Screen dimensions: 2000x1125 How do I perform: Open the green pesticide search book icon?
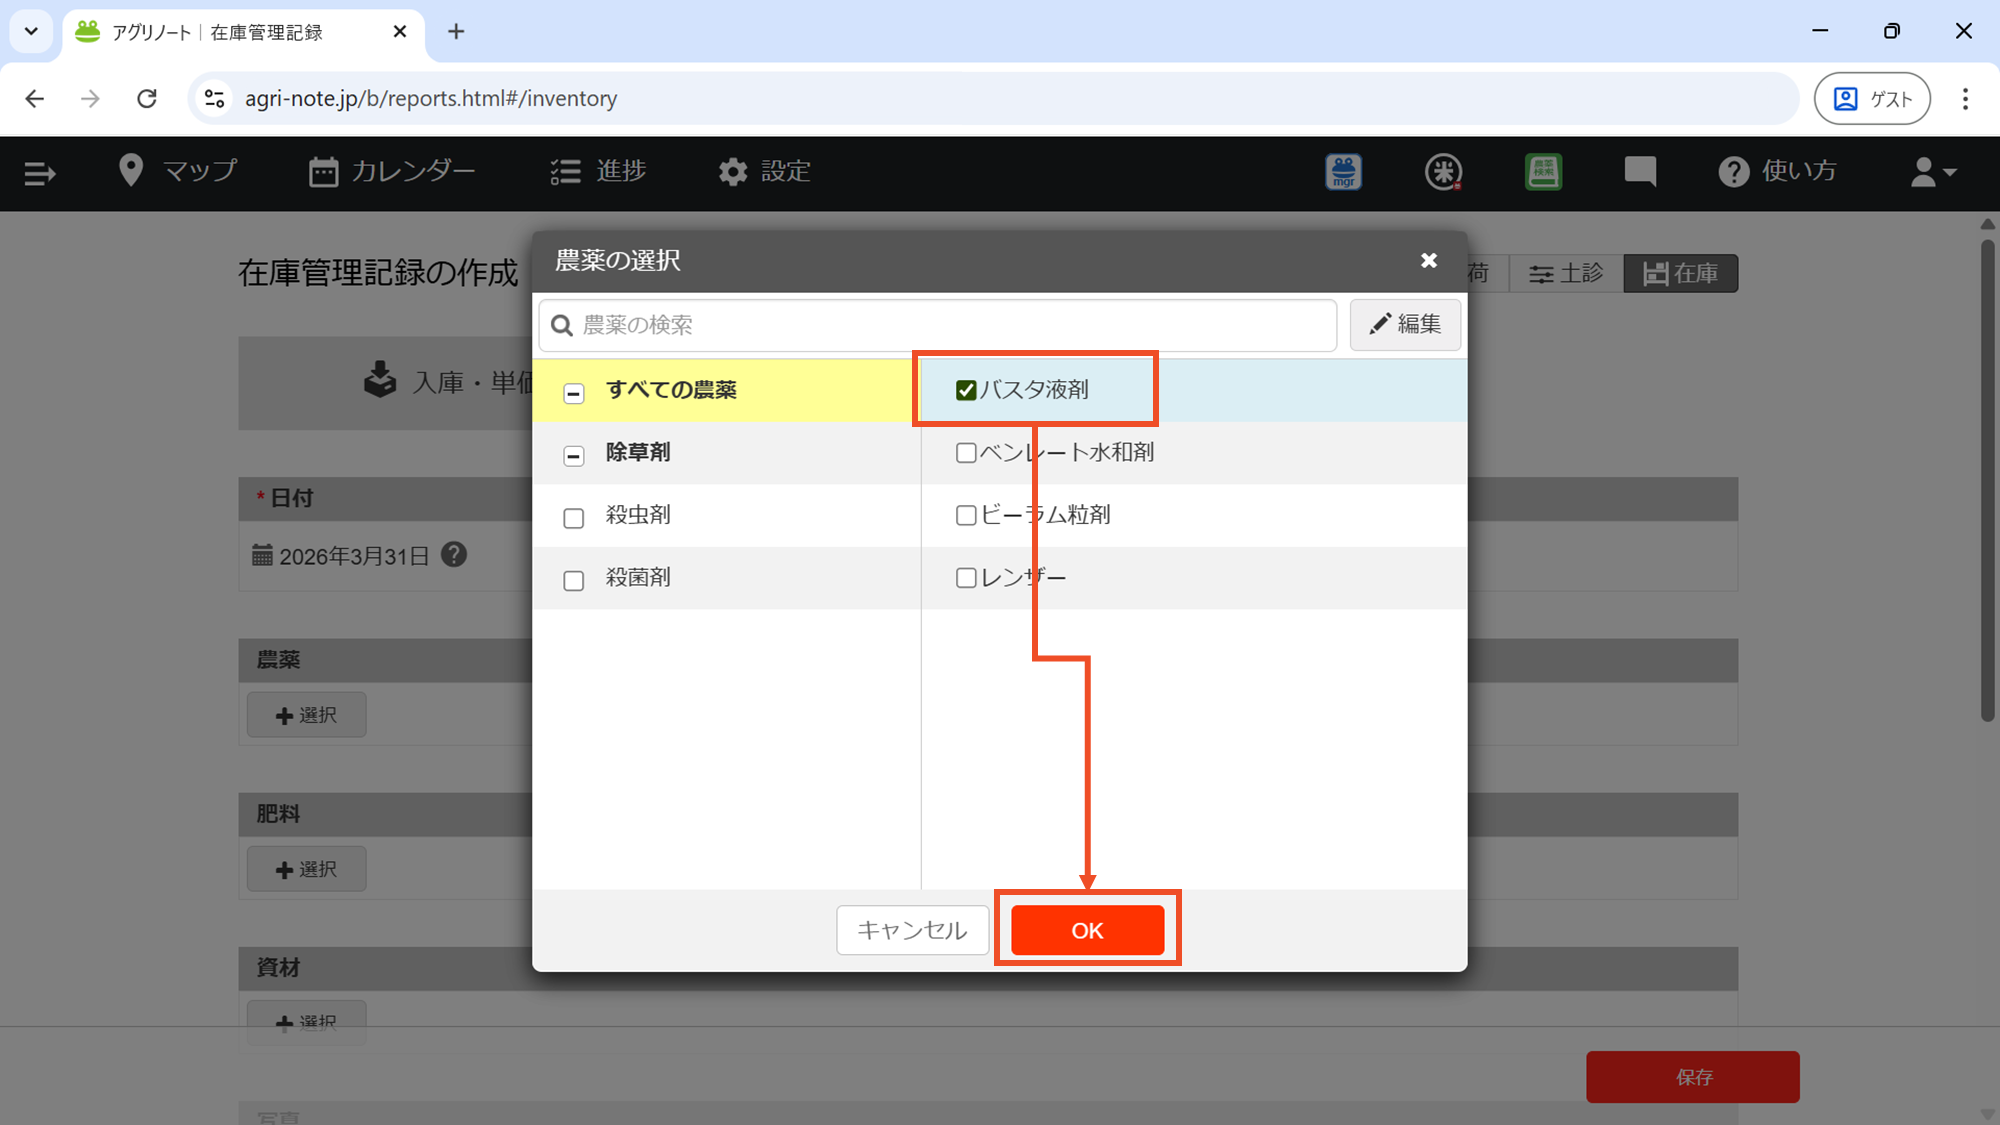[x=1543, y=172]
